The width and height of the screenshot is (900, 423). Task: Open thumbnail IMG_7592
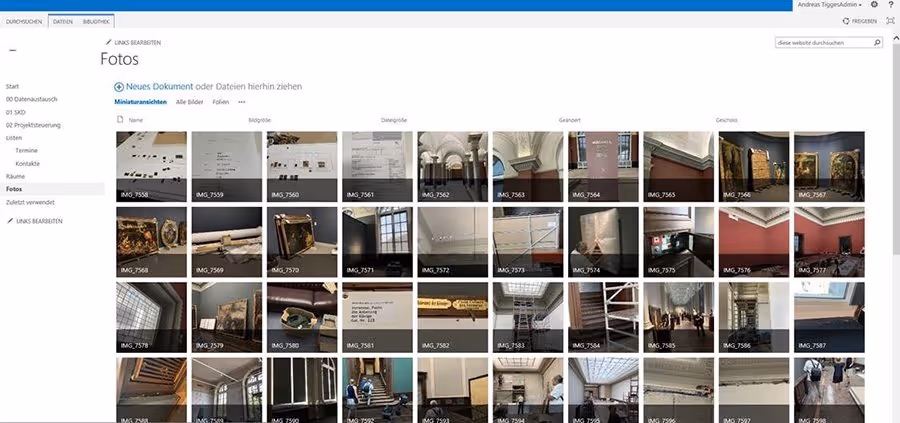point(377,390)
